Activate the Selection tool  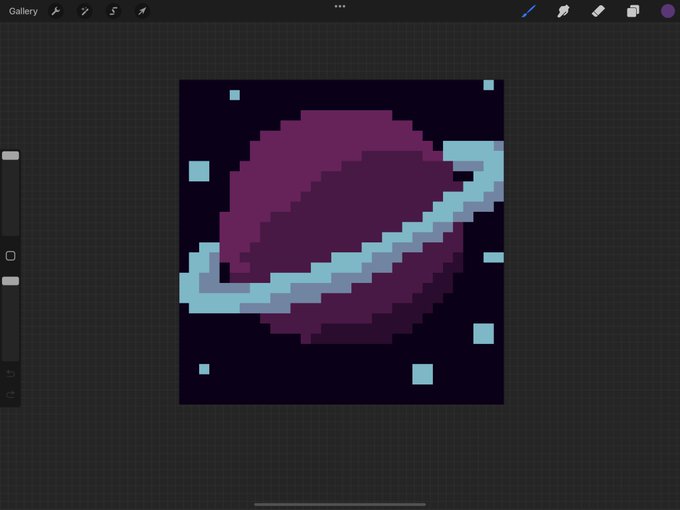tap(114, 11)
